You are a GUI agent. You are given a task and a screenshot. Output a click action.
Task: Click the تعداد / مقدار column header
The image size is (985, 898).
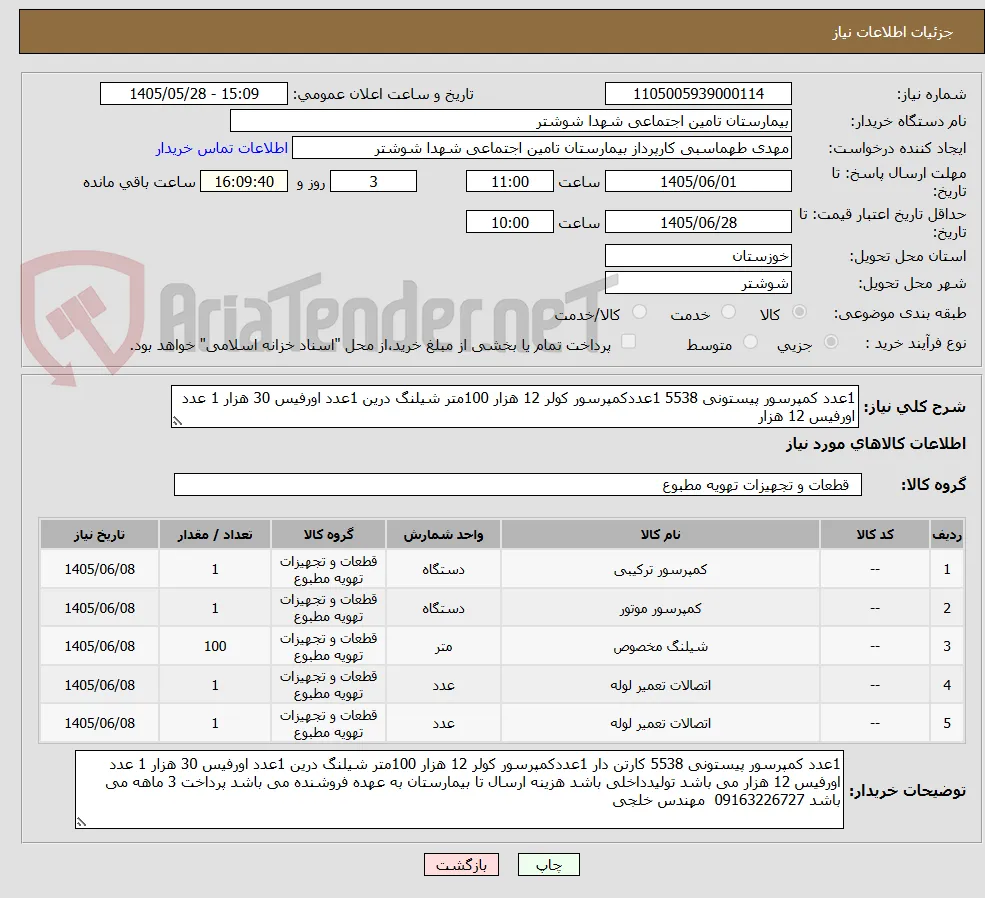215,534
